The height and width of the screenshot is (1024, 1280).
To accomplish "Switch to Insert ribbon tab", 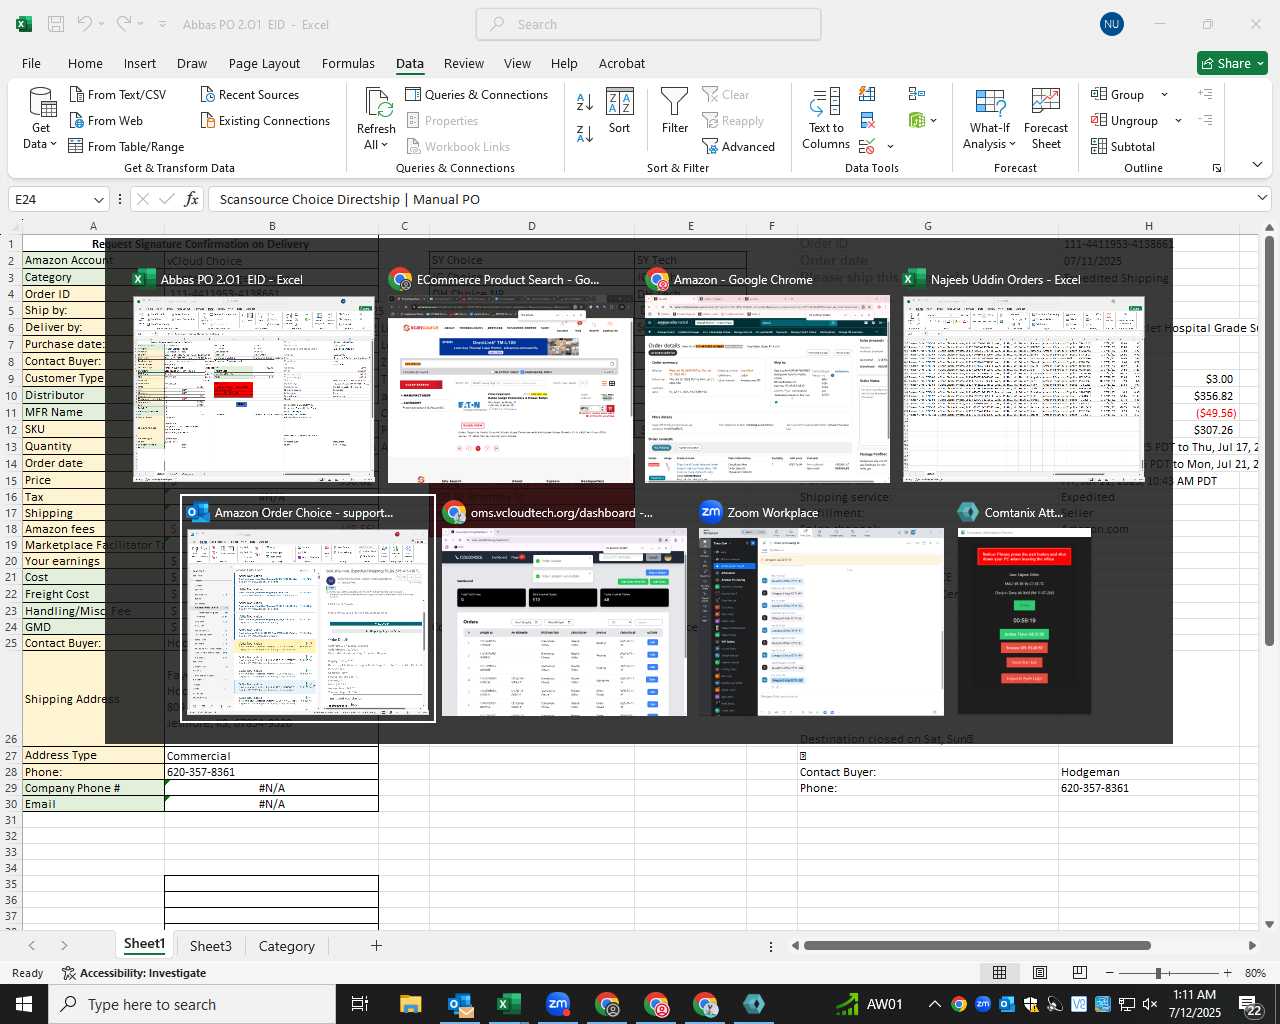I will (140, 63).
